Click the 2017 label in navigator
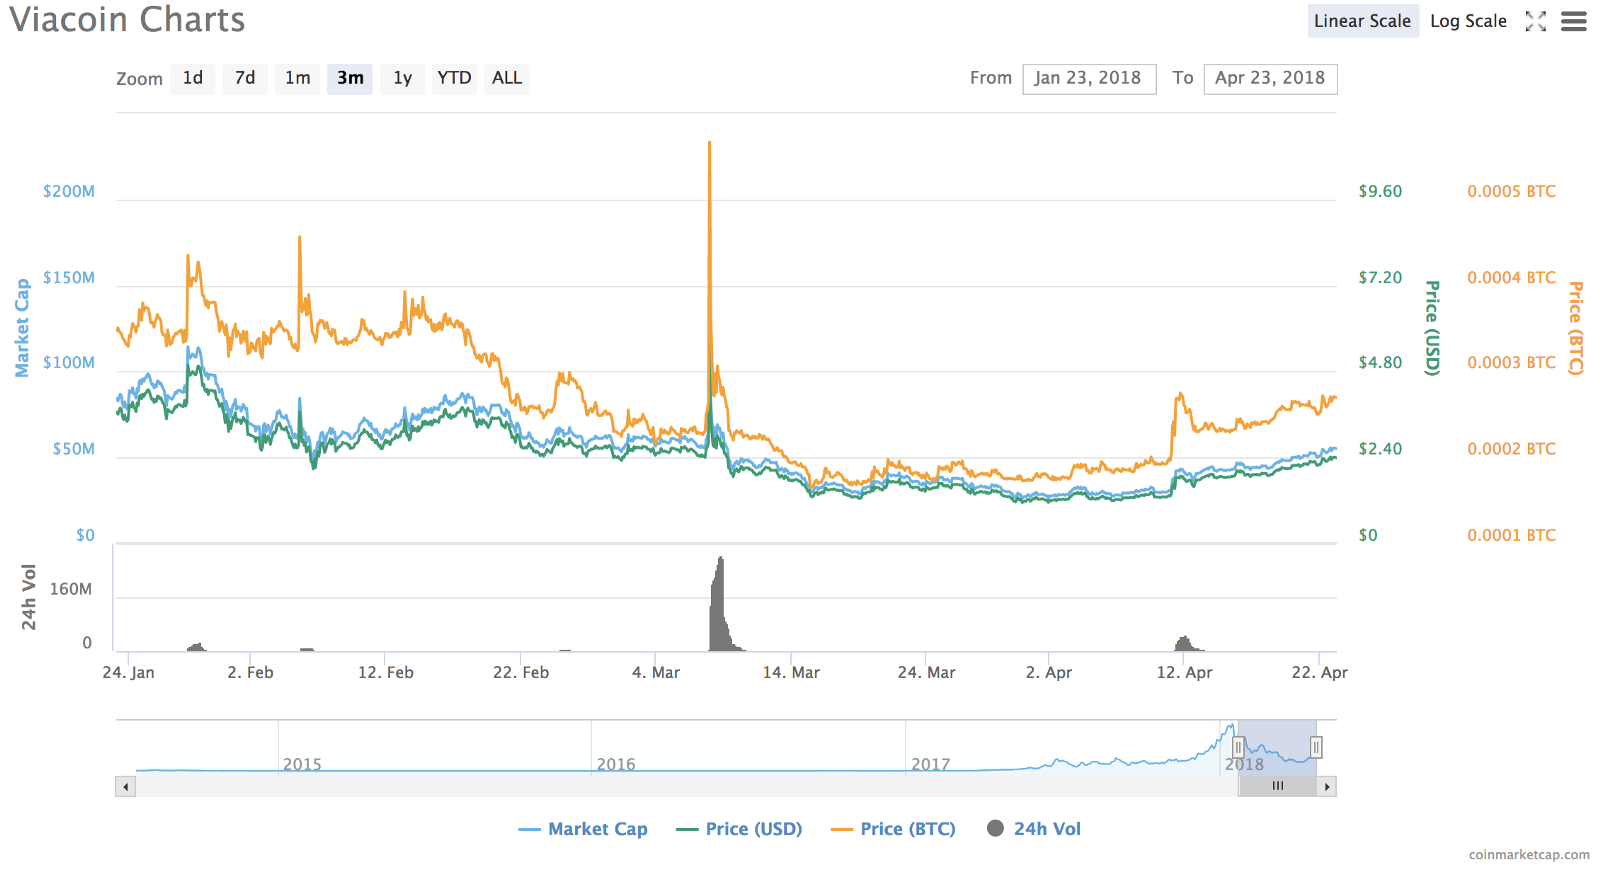This screenshot has width=1600, height=869. coord(931,764)
